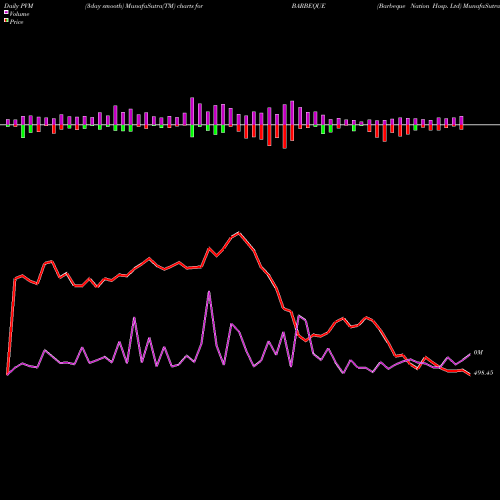Click the magenta Volume legend swatch
The image size is (500, 500).
click(x=6, y=12)
